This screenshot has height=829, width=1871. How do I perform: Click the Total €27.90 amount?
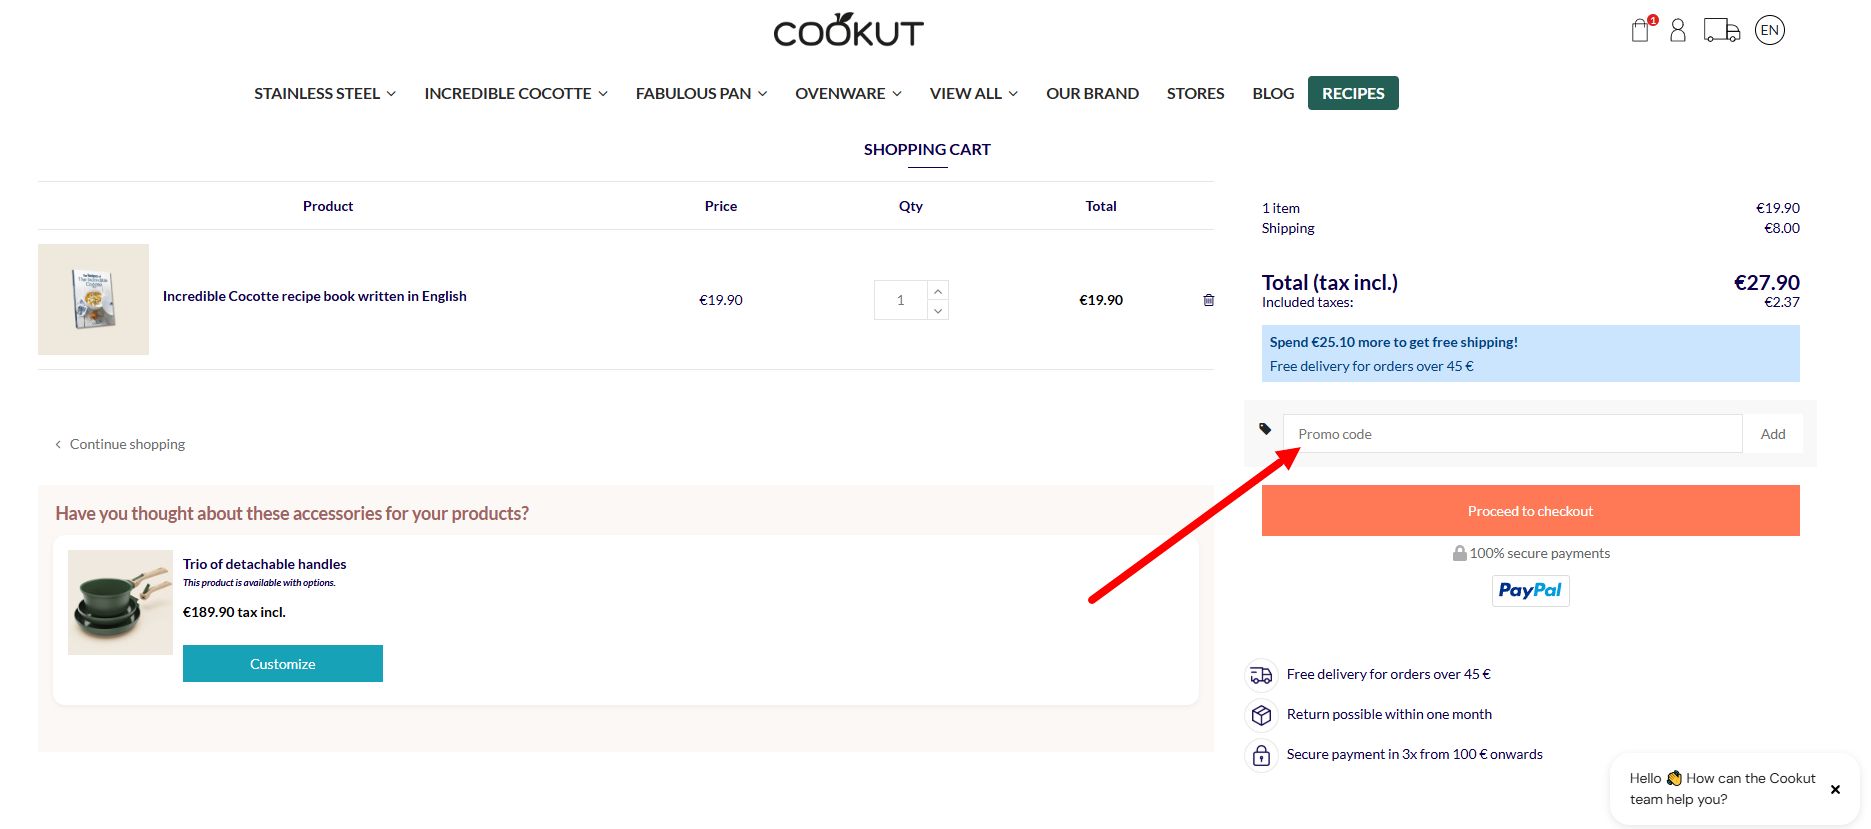pyautogui.click(x=1766, y=283)
